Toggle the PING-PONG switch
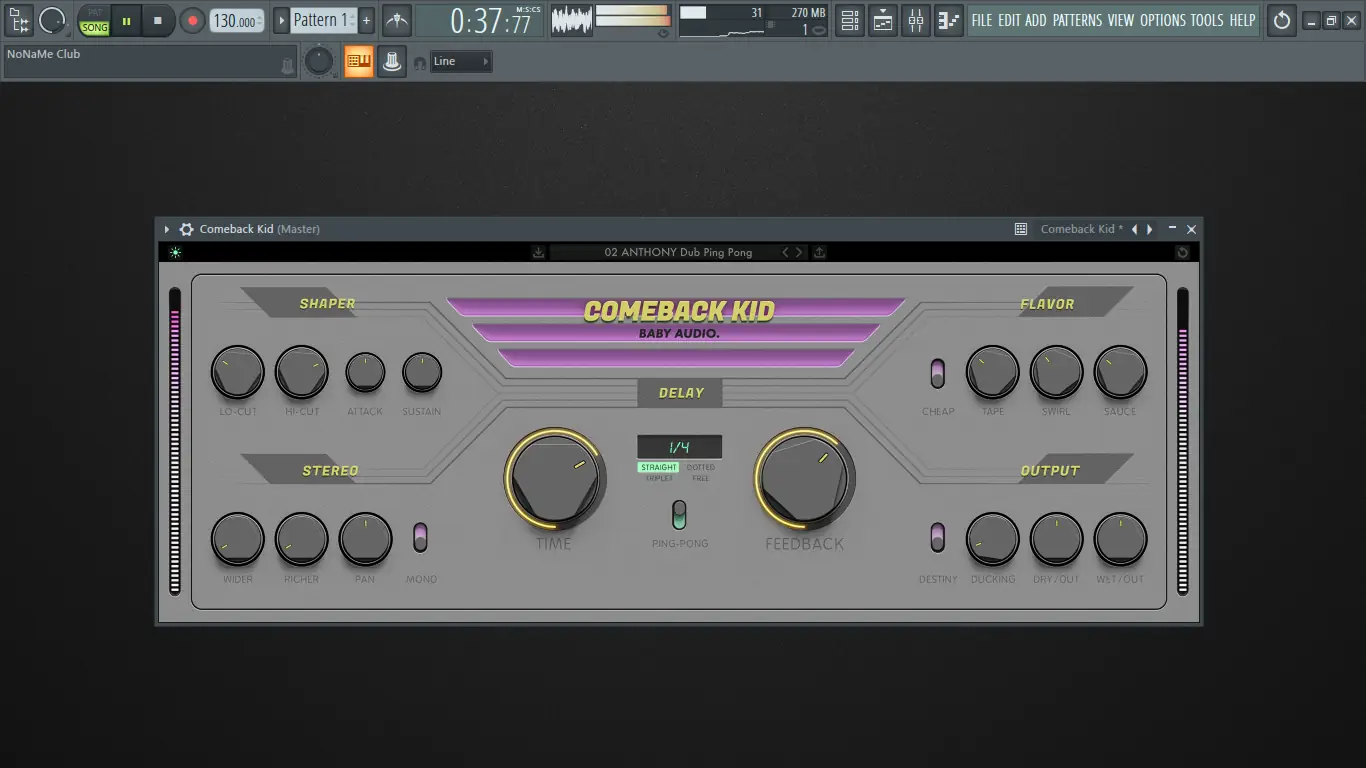This screenshot has width=1366, height=768. click(680, 514)
